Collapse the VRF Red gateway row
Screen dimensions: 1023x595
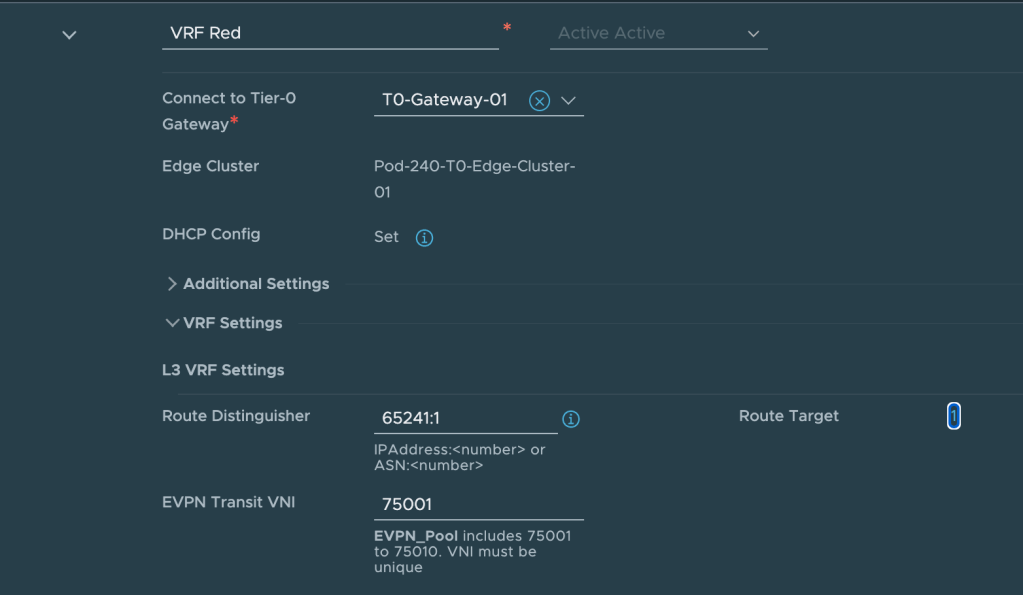click(69, 35)
